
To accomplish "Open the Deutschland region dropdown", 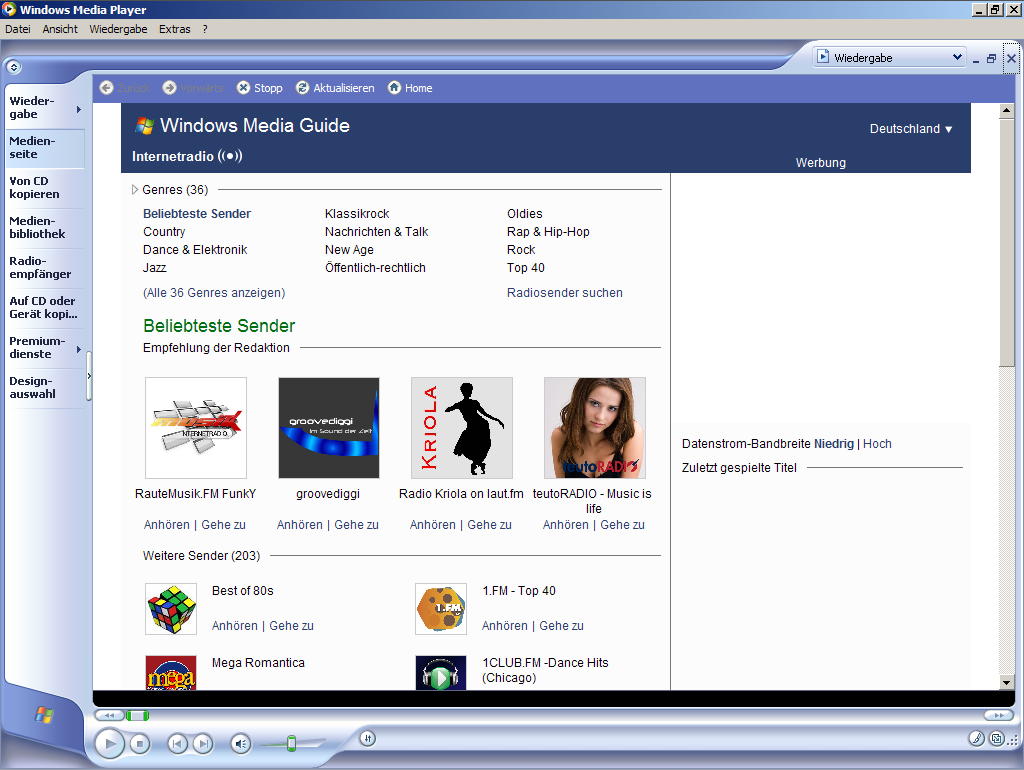I will (911, 129).
